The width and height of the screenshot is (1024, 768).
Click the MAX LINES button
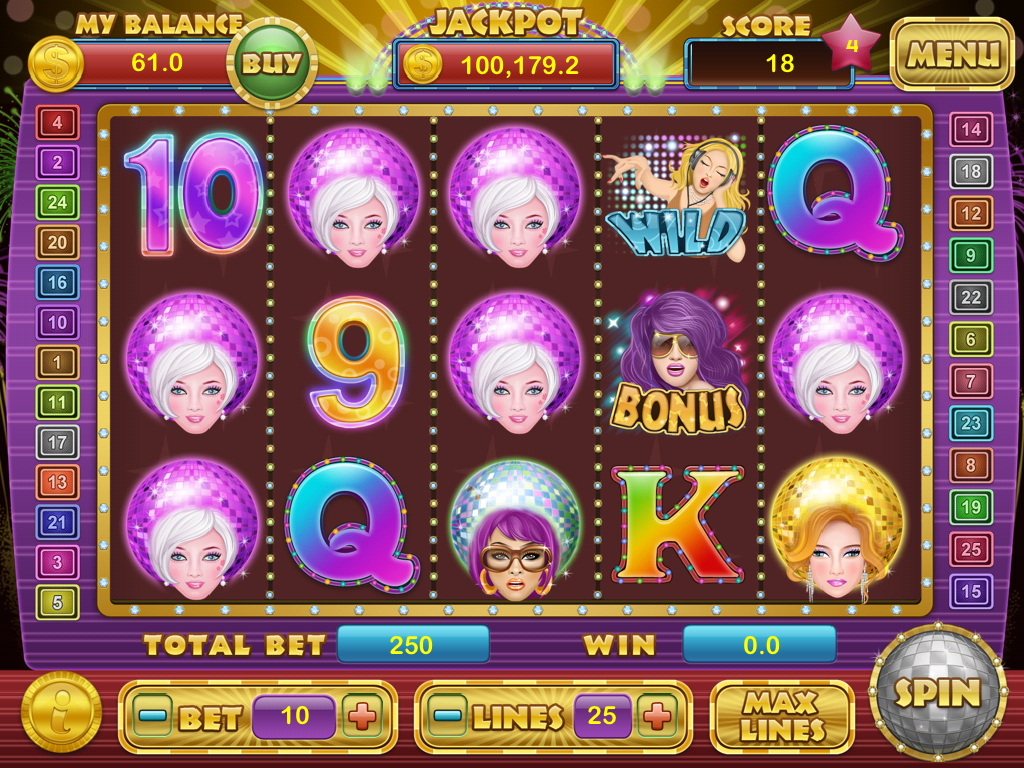[x=782, y=716]
